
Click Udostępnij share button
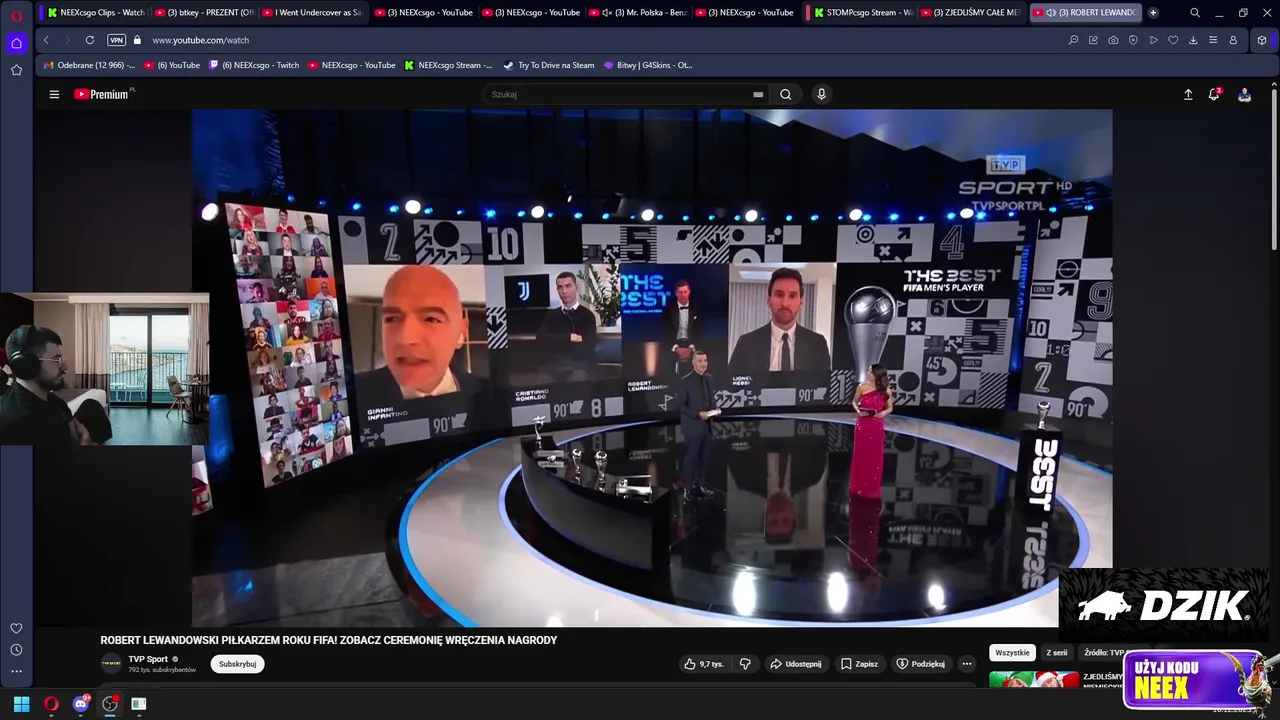tap(795, 664)
